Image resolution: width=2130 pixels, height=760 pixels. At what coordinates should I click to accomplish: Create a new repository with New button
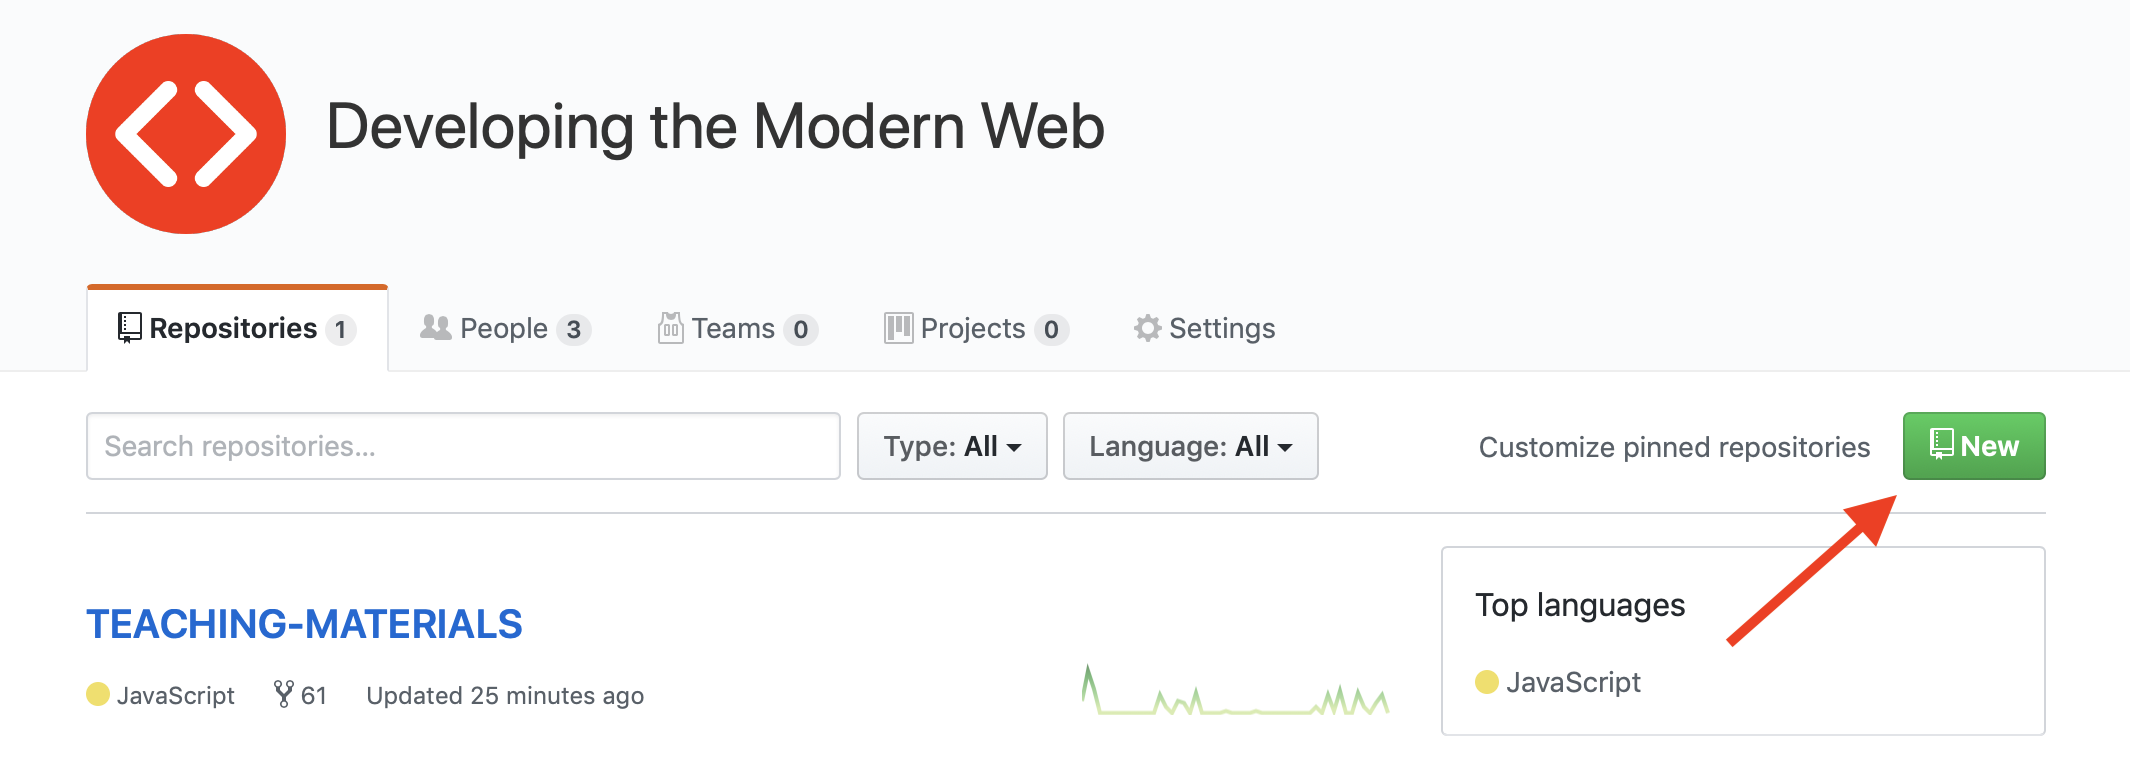point(1974,446)
